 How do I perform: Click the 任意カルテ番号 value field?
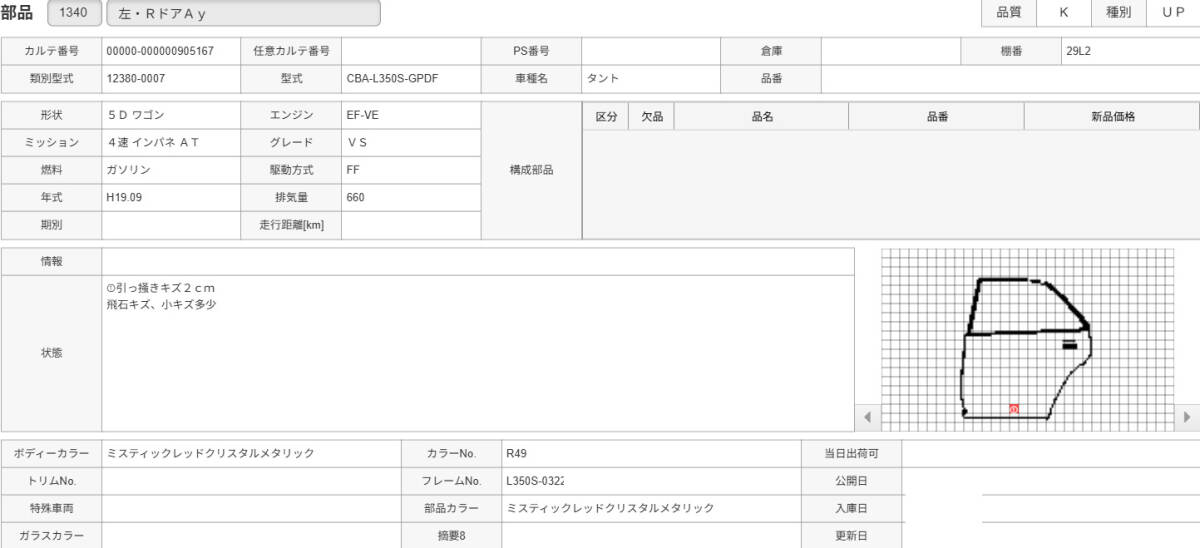click(x=411, y=51)
